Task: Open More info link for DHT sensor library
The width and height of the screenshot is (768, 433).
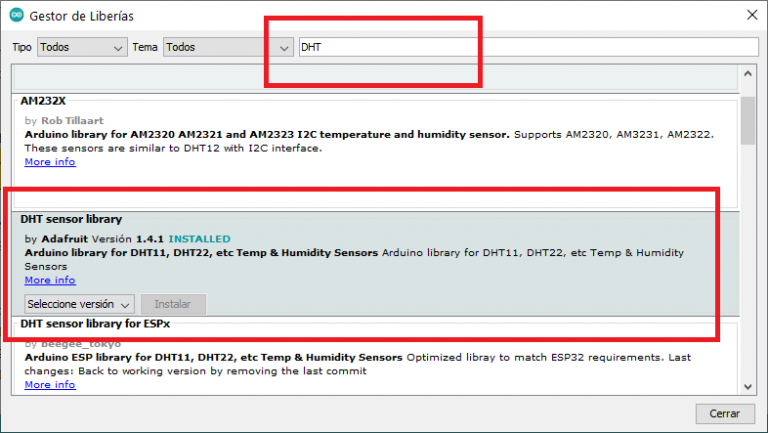Action: [50, 280]
